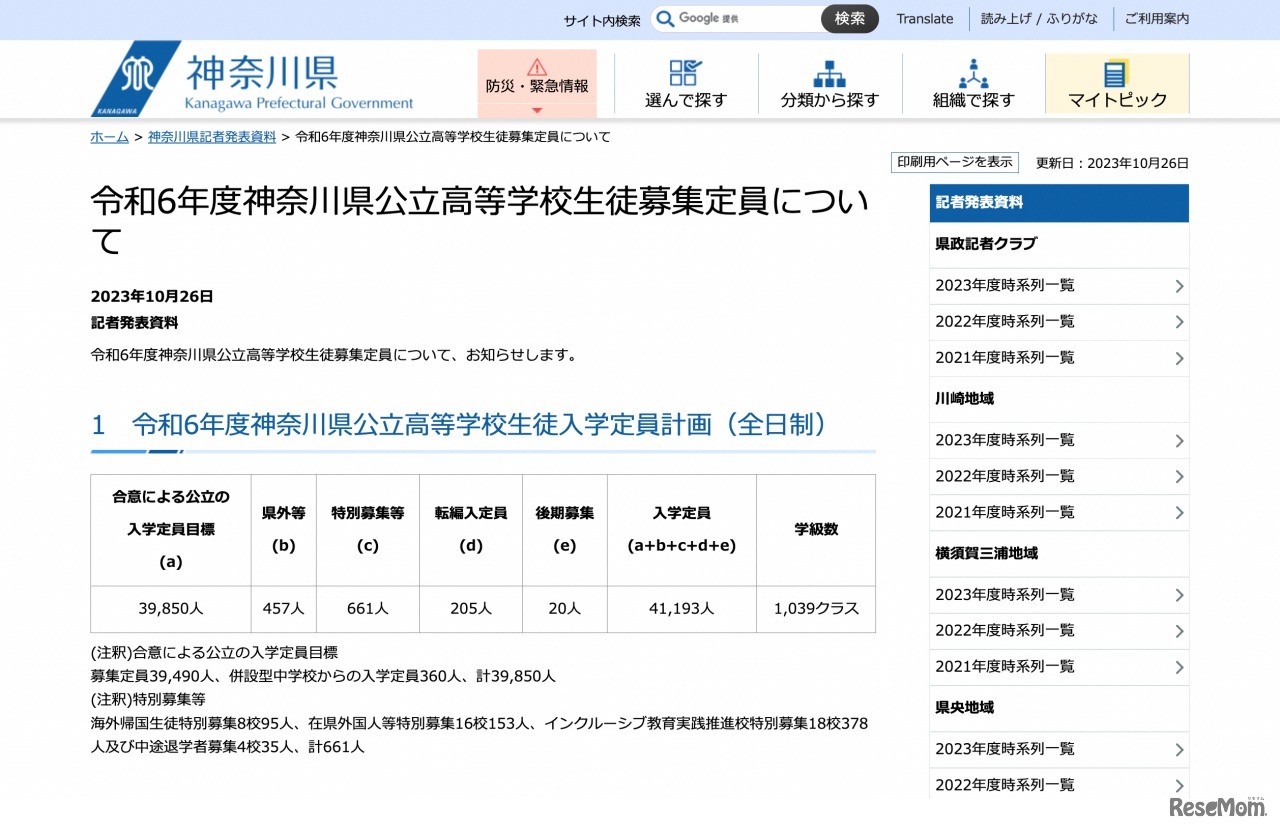Select the 分類から探す hierarchy icon

(x=828, y=73)
